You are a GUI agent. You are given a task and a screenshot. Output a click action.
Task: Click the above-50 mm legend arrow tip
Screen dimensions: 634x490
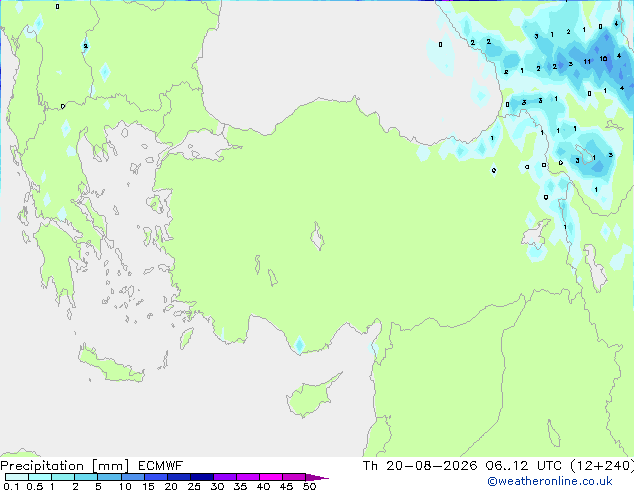click(317, 477)
